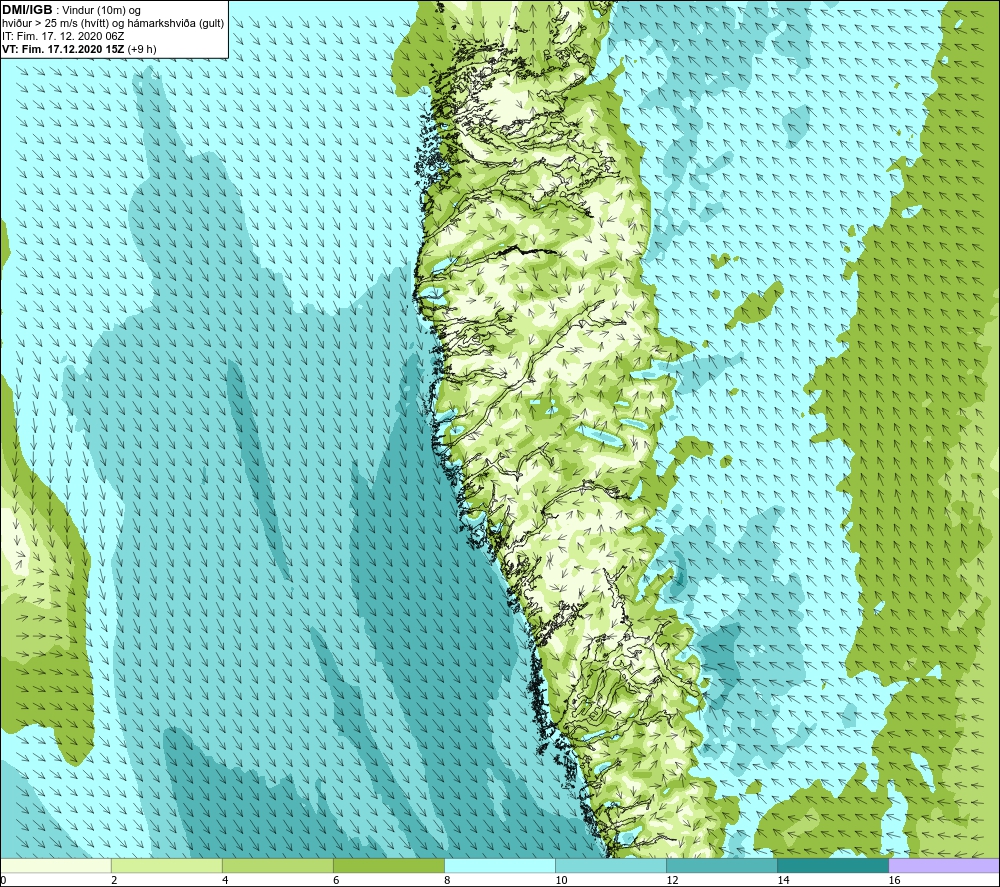The width and height of the screenshot is (1000, 887).
Task: Click the legend value label '16'
Action: pyautogui.click(x=894, y=881)
